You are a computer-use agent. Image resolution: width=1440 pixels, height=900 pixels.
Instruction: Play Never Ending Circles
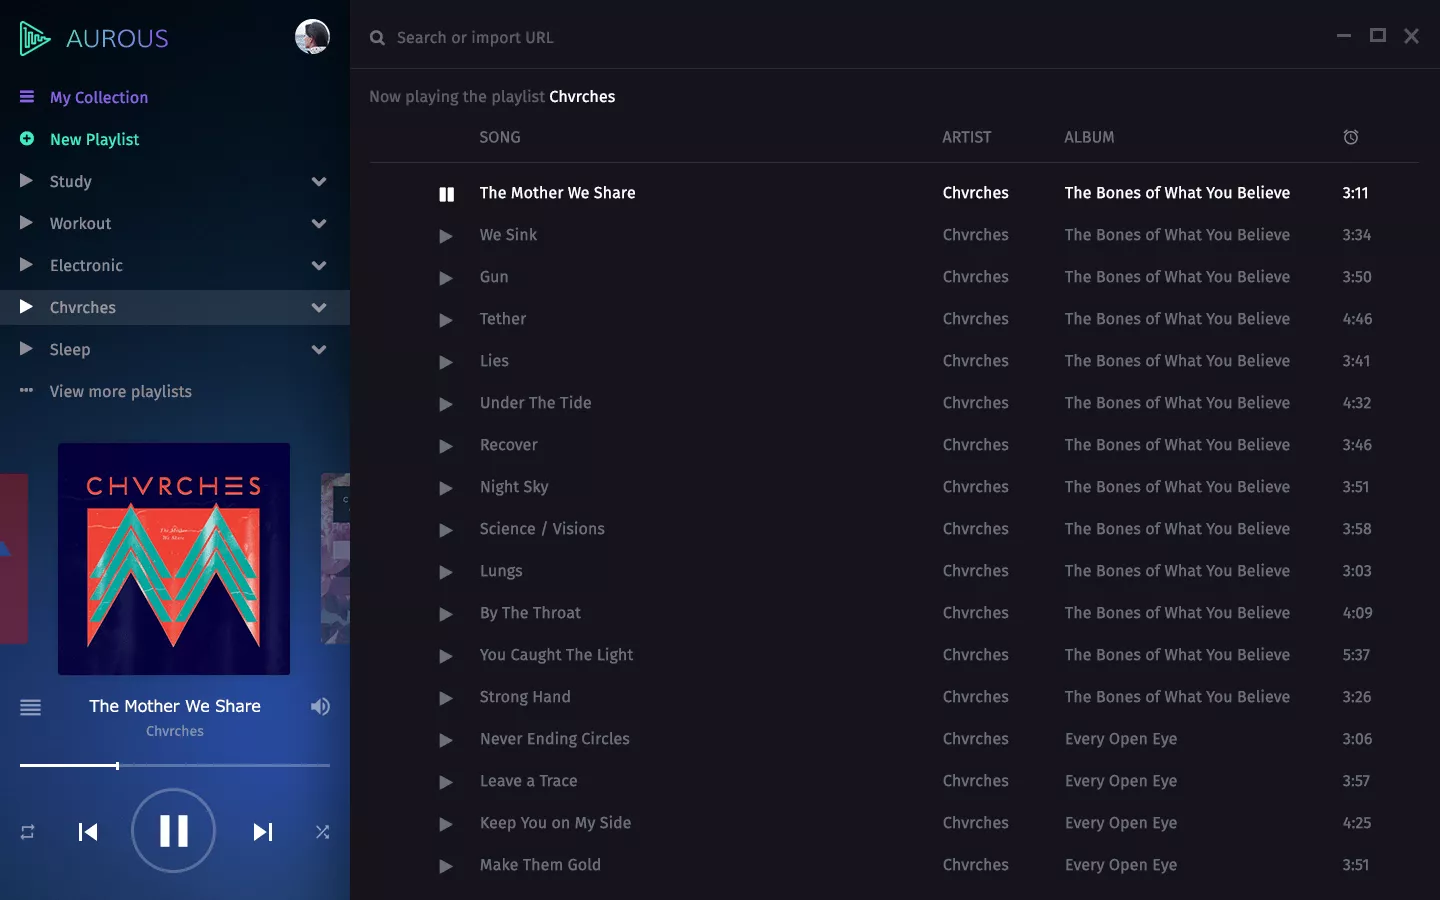click(446, 741)
